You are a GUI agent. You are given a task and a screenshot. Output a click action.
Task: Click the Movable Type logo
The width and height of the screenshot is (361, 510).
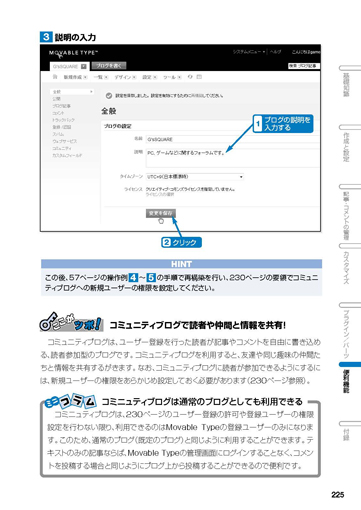pyautogui.click(x=73, y=53)
